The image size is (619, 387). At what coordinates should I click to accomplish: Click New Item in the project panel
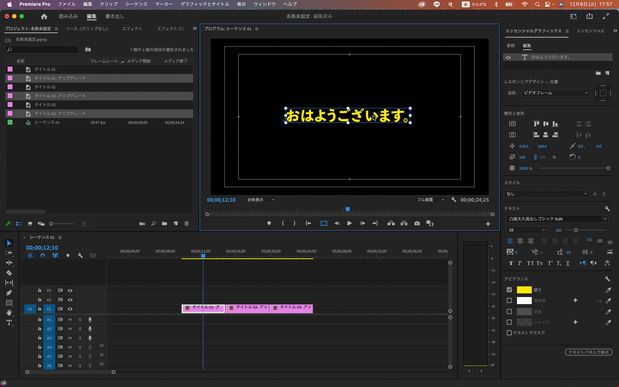click(x=176, y=224)
